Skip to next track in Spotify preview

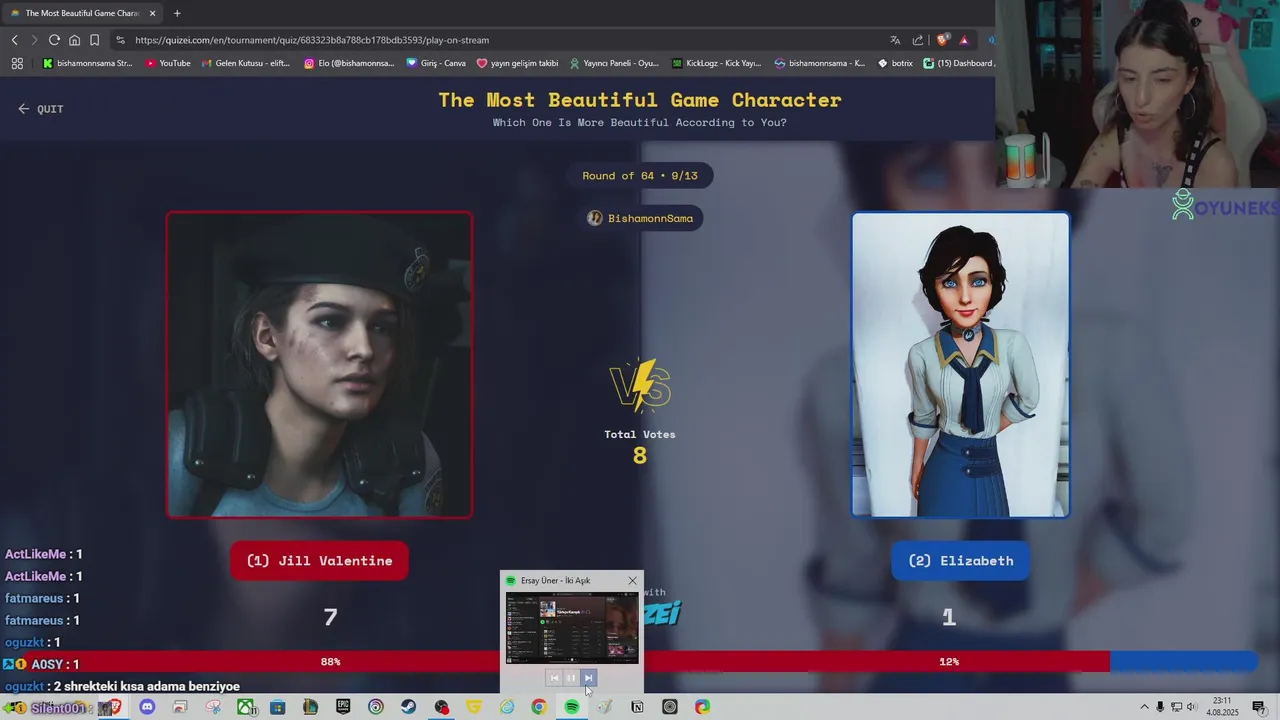[588, 678]
